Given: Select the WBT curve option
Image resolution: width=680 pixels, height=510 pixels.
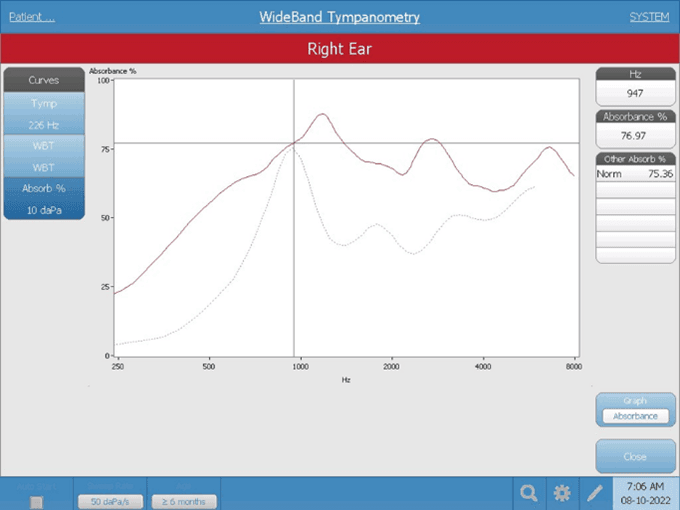Looking at the screenshot, I should pos(43,155).
